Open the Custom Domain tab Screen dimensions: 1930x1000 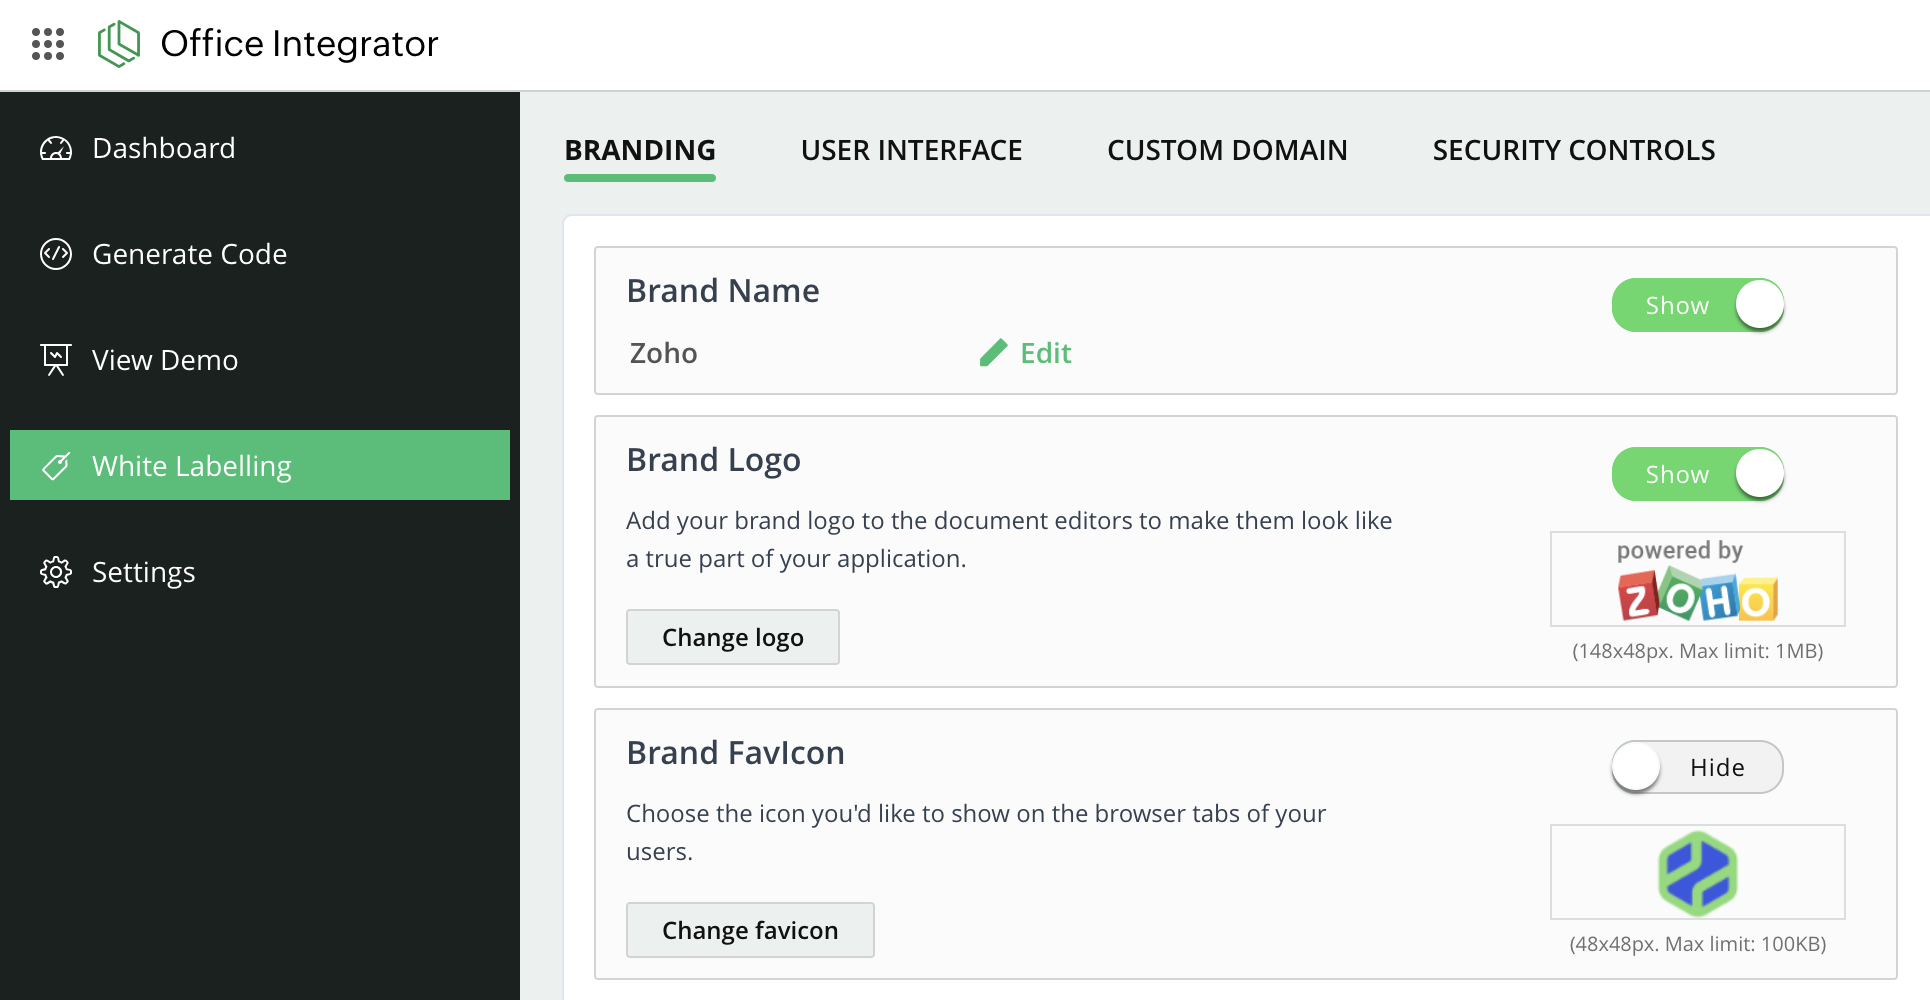pos(1227,150)
